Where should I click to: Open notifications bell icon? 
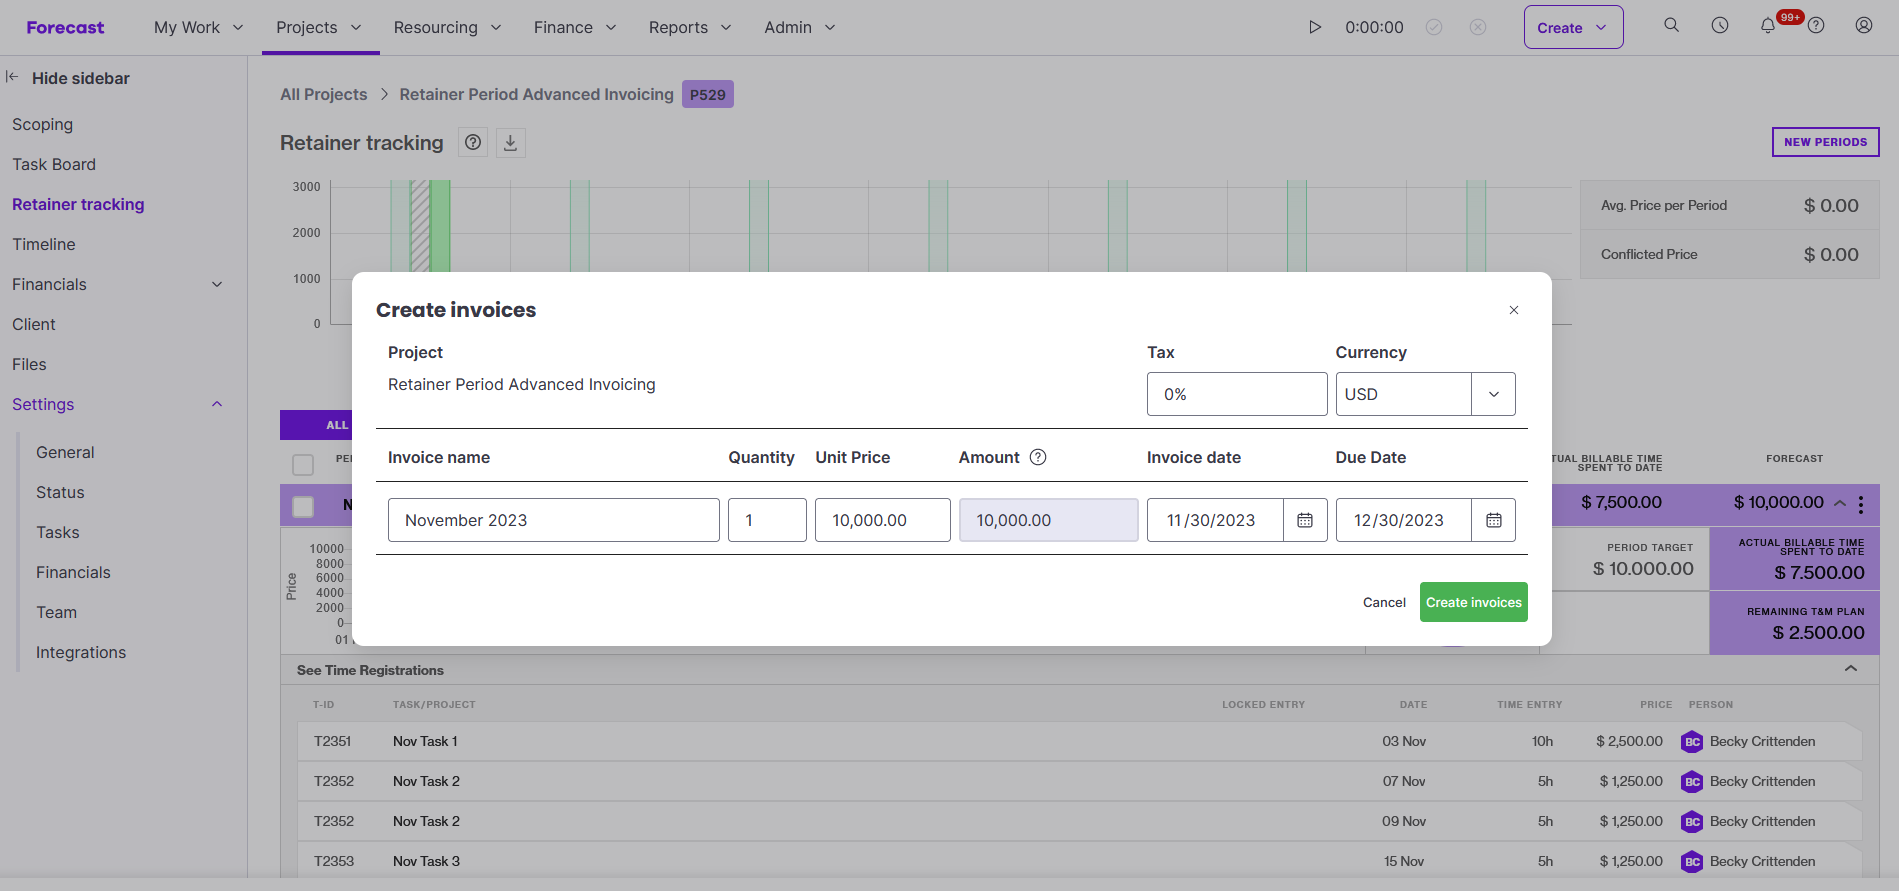click(1768, 26)
